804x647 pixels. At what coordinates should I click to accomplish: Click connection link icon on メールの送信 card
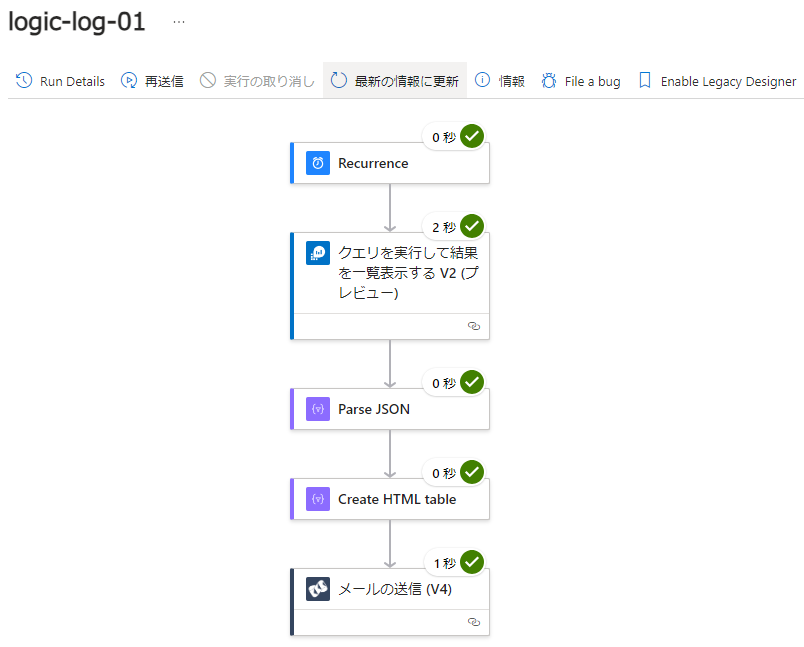coord(474,622)
